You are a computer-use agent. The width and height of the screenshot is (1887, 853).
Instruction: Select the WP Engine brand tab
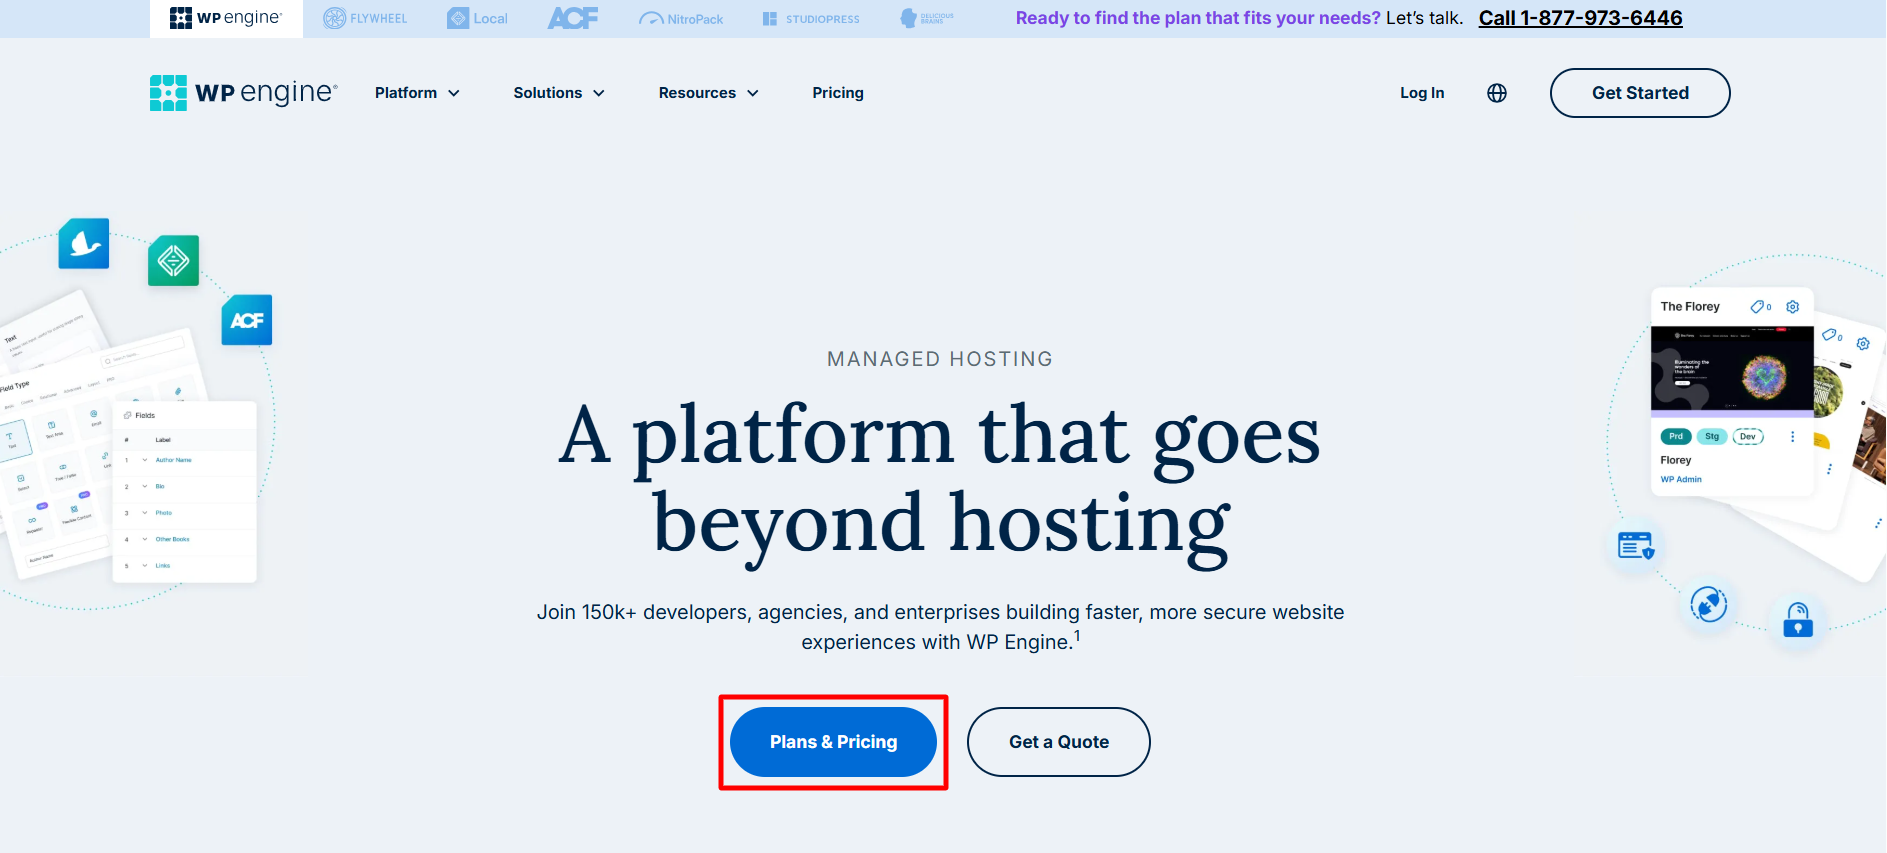[226, 18]
